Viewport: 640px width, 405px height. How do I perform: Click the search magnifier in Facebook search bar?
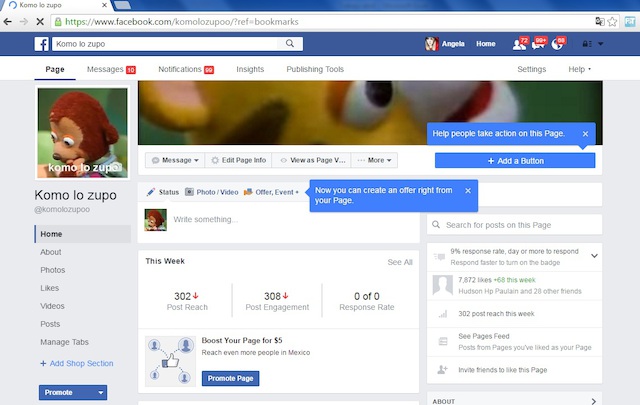pos(290,43)
